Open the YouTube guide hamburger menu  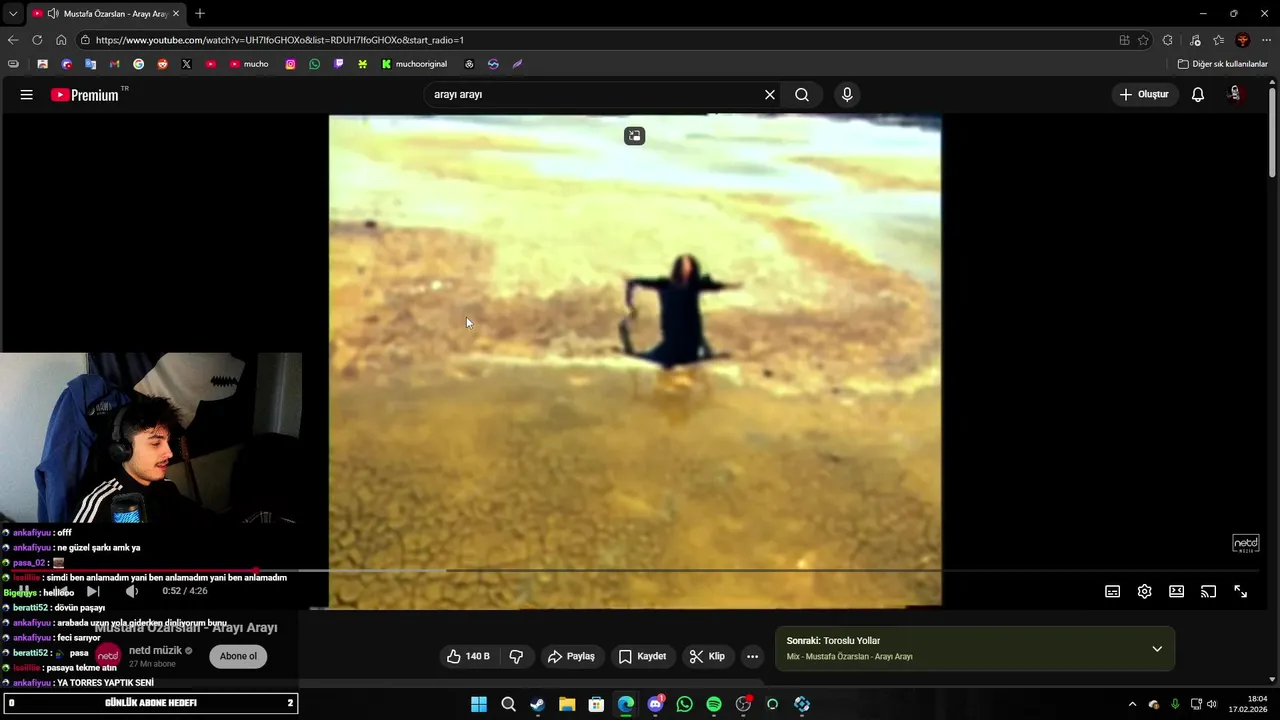pyautogui.click(x=27, y=95)
